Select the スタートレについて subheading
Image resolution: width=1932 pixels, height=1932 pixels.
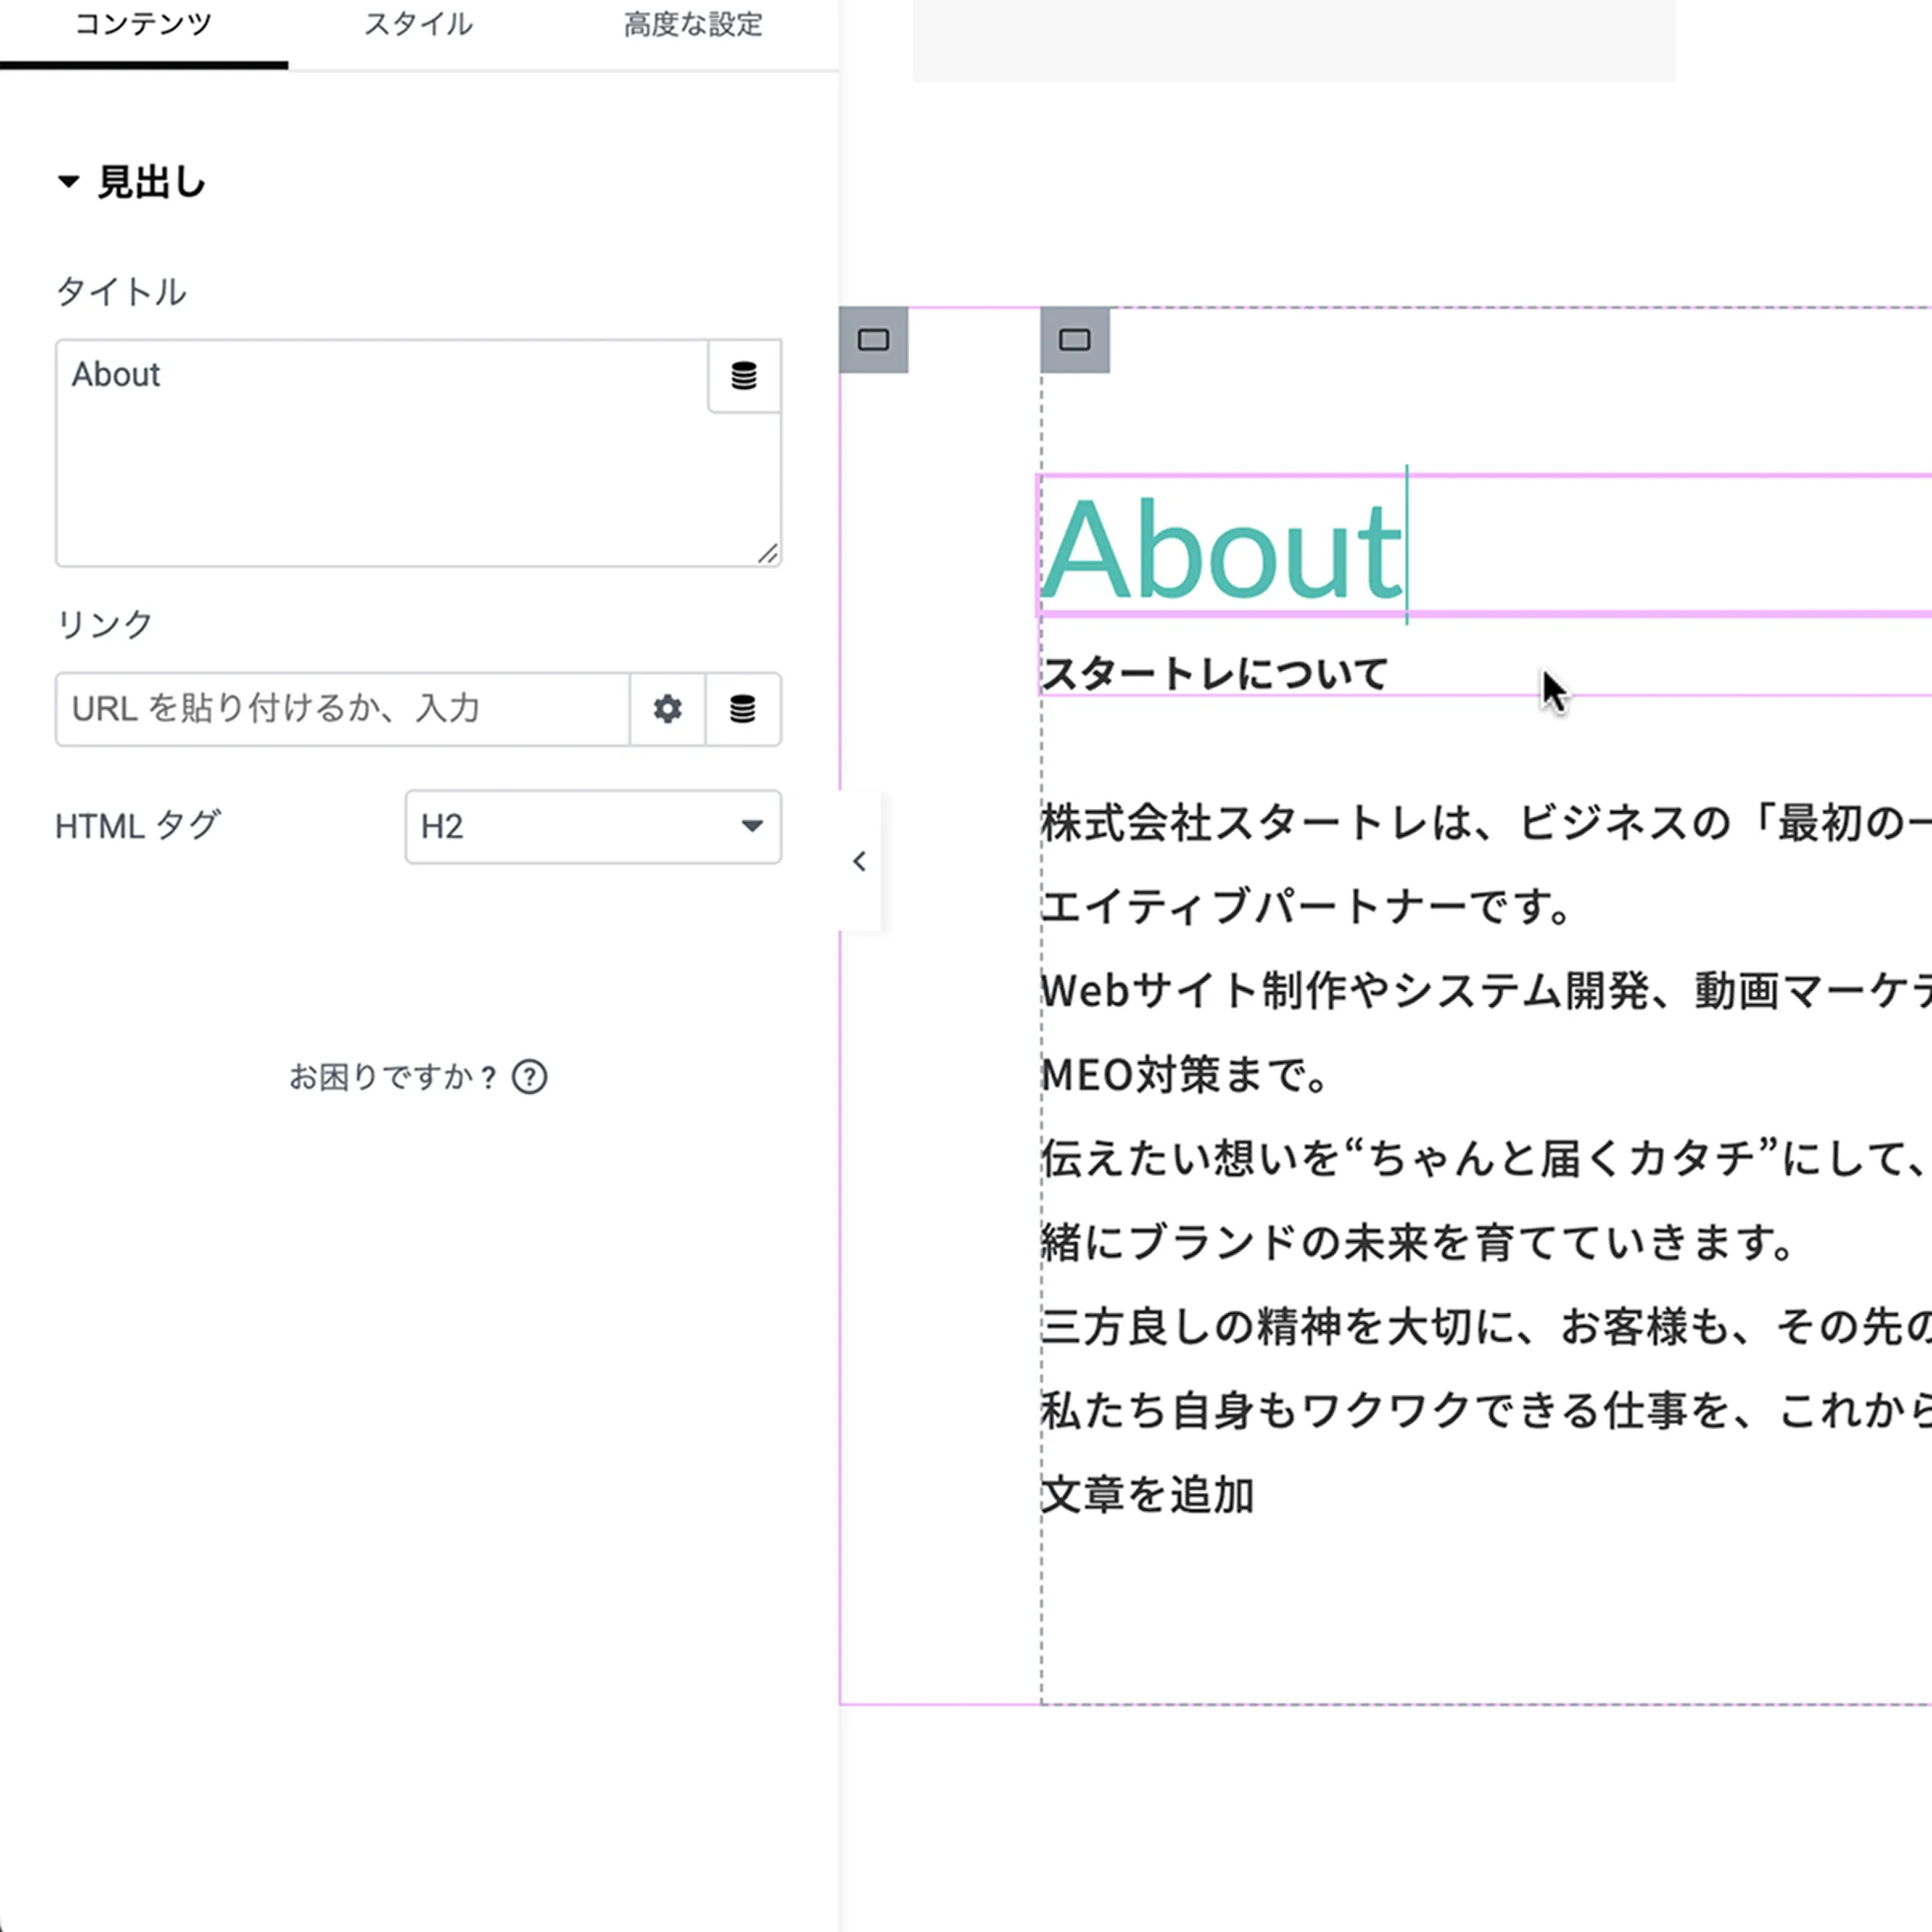coord(1213,672)
